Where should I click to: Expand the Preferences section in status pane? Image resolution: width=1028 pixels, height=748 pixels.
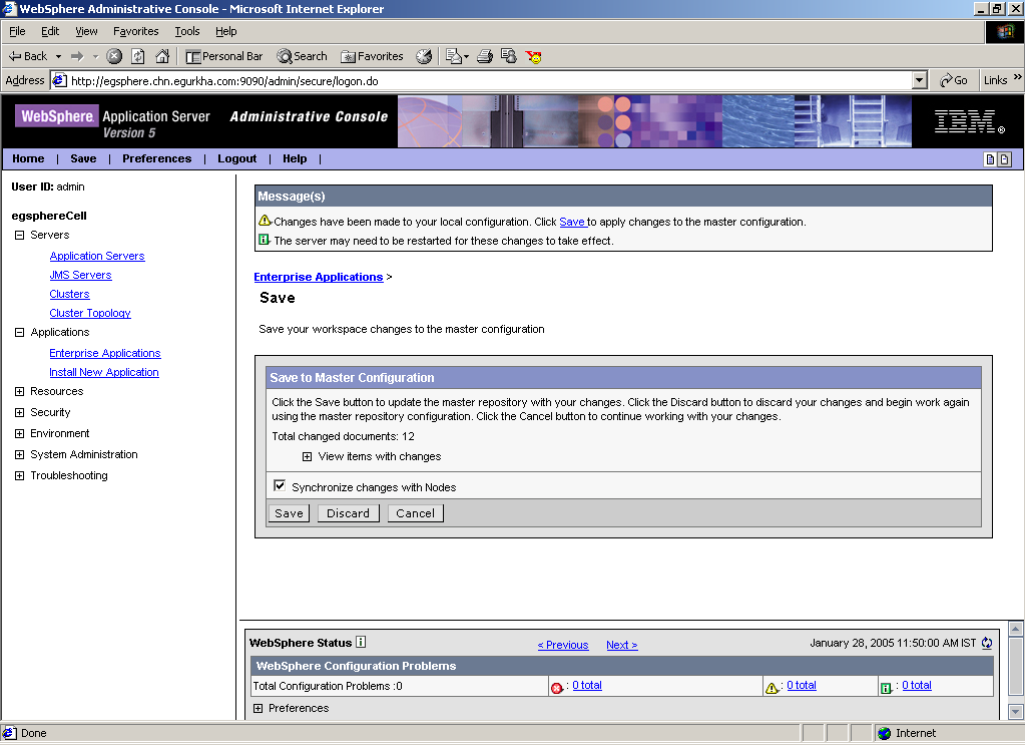coord(258,709)
